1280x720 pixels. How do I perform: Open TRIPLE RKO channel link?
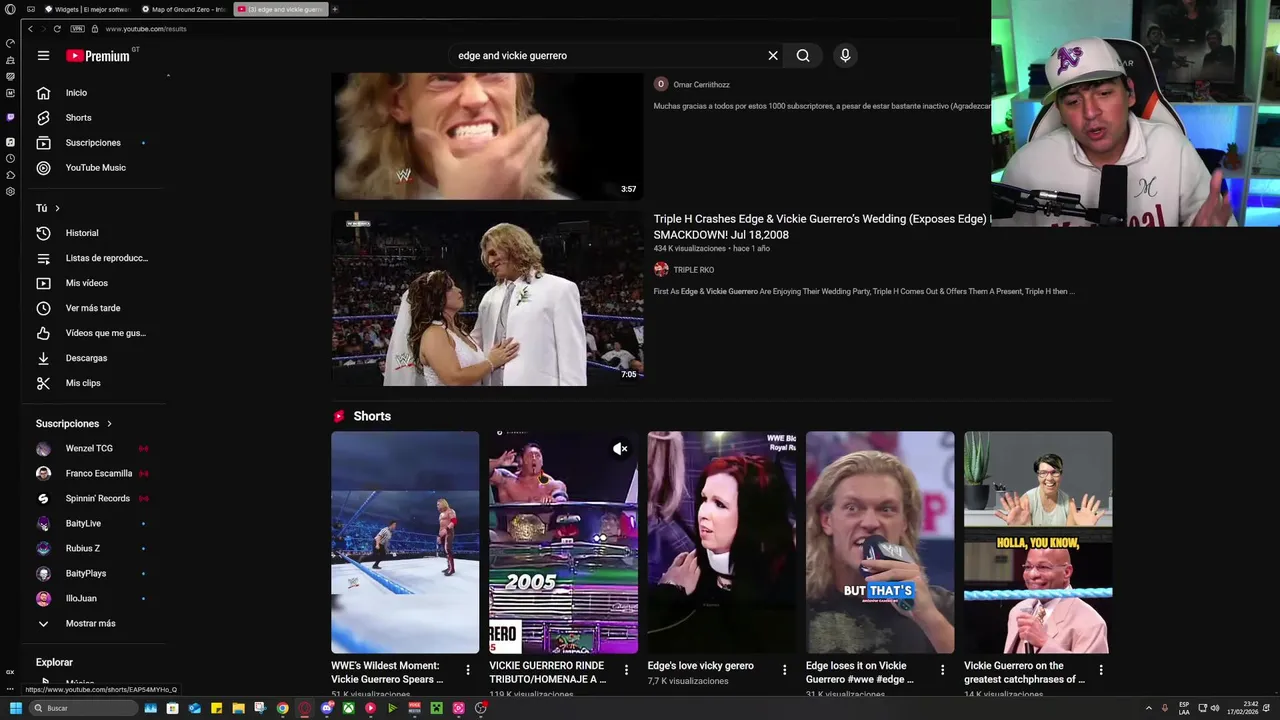click(693, 270)
